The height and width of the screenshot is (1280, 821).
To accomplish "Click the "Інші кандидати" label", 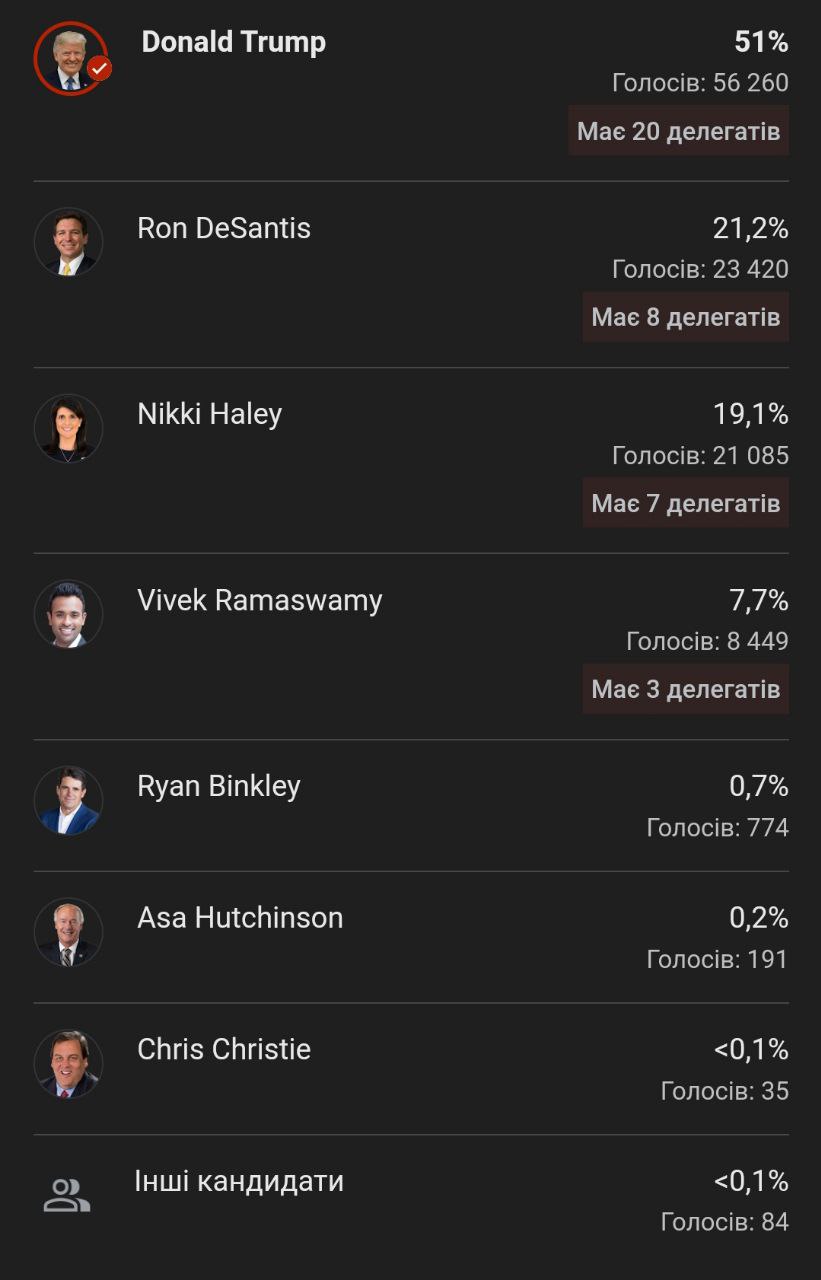I will 239,1181.
